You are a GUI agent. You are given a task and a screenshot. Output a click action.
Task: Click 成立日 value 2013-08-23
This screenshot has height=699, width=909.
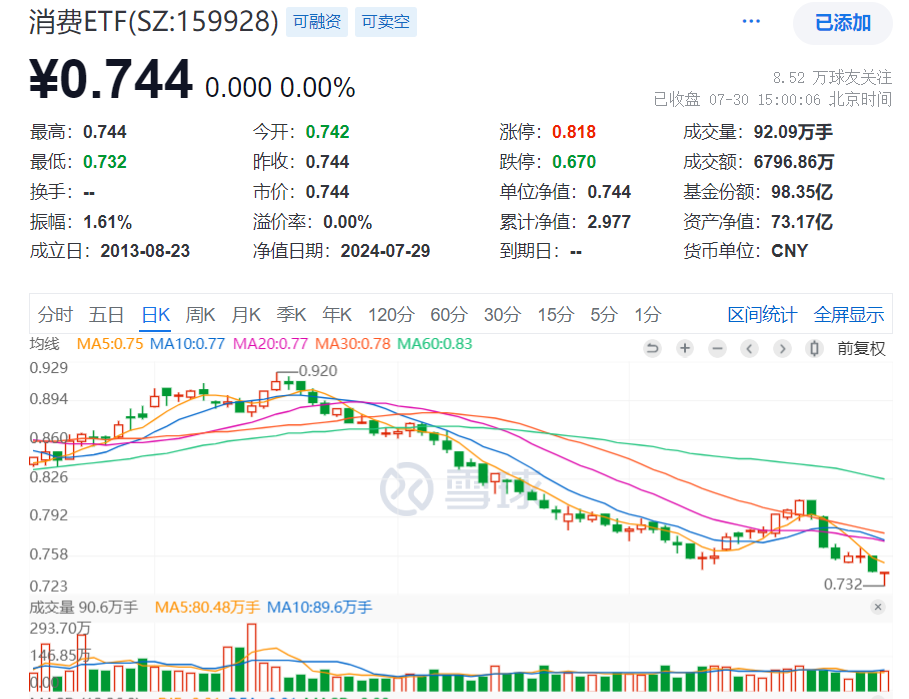click(145, 251)
